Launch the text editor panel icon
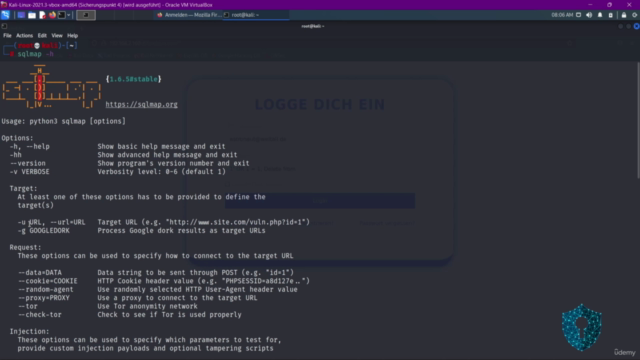This screenshot has height=360, width=640. point(42,15)
